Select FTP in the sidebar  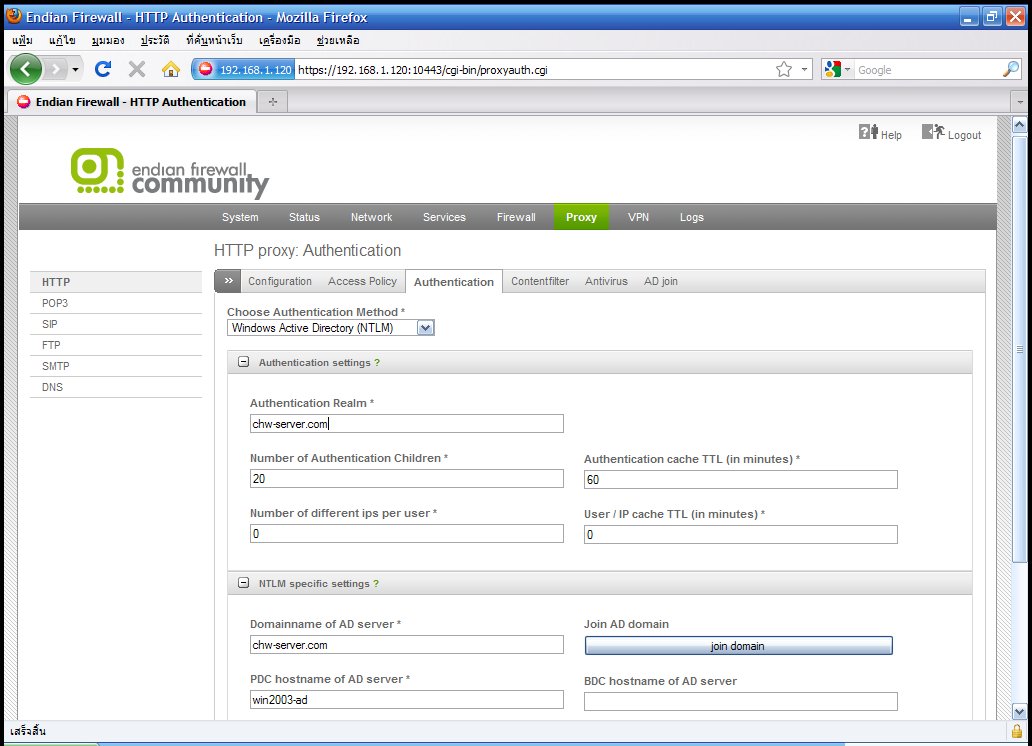116,345
